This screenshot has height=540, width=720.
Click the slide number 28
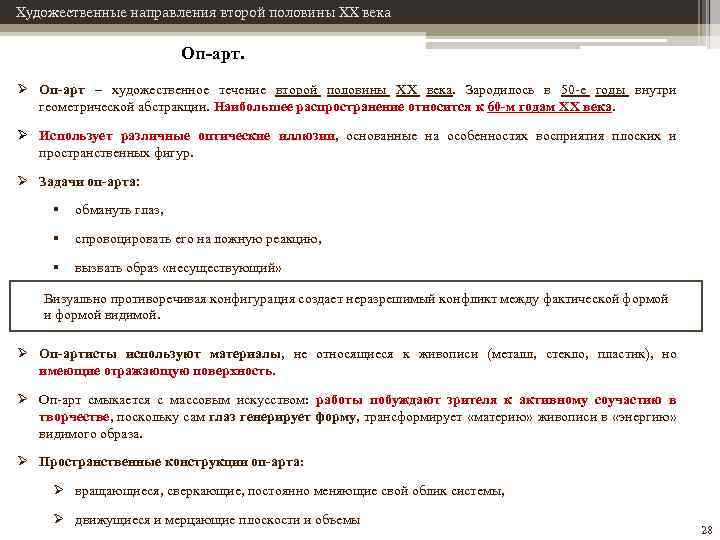click(x=706, y=529)
